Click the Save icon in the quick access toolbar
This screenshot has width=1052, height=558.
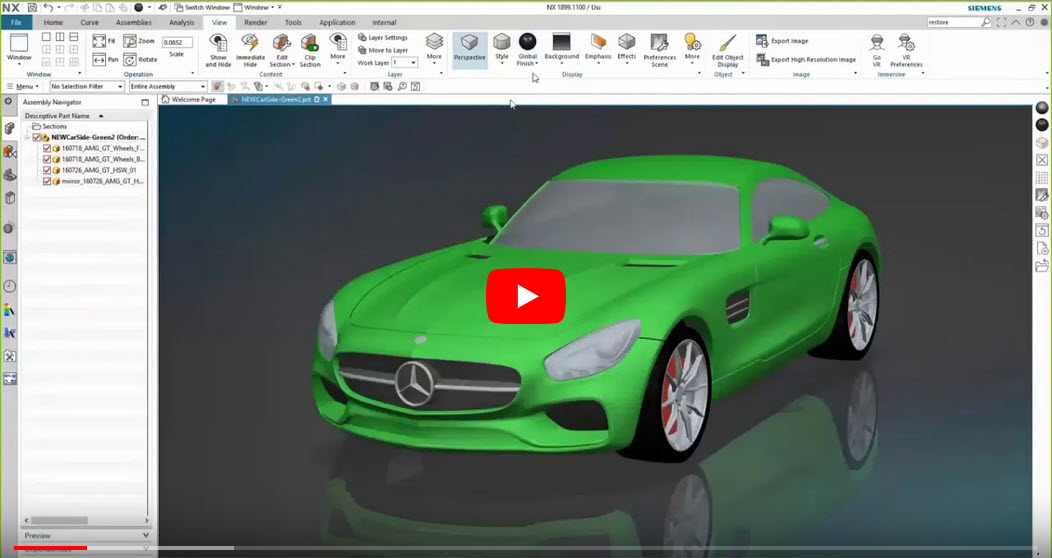tap(32, 7)
